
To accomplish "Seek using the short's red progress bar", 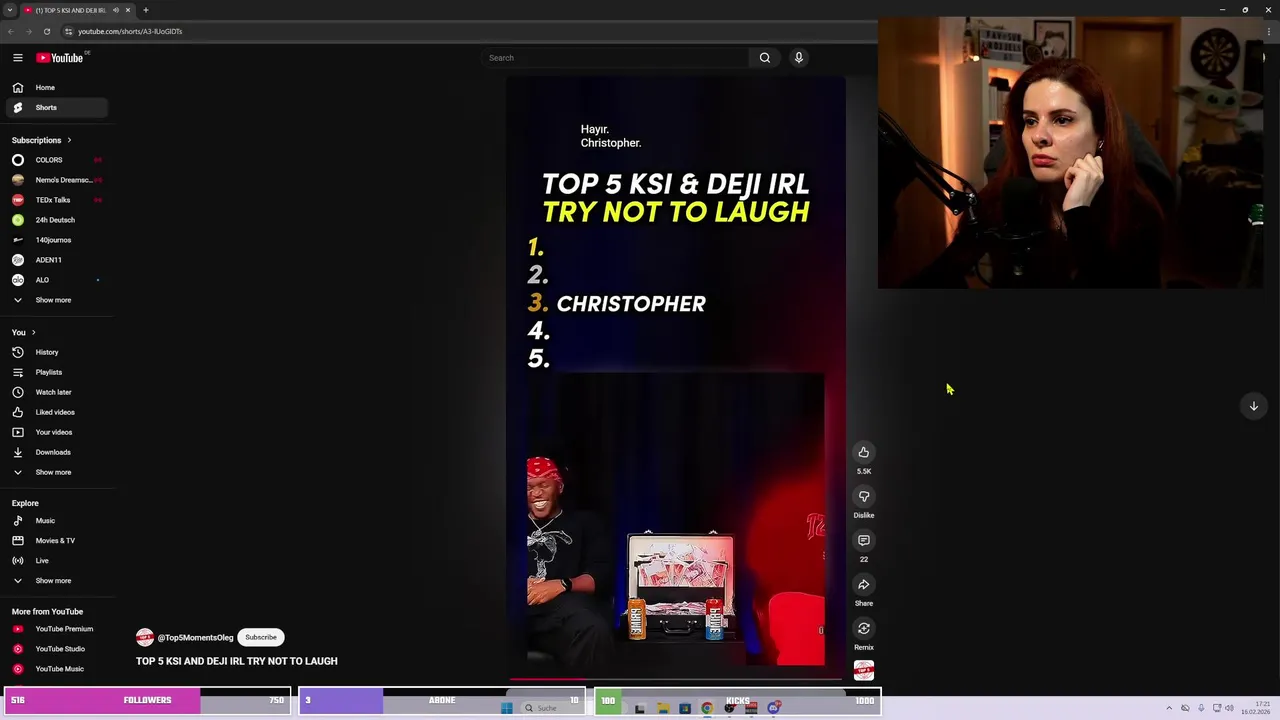I will click(675, 679).
